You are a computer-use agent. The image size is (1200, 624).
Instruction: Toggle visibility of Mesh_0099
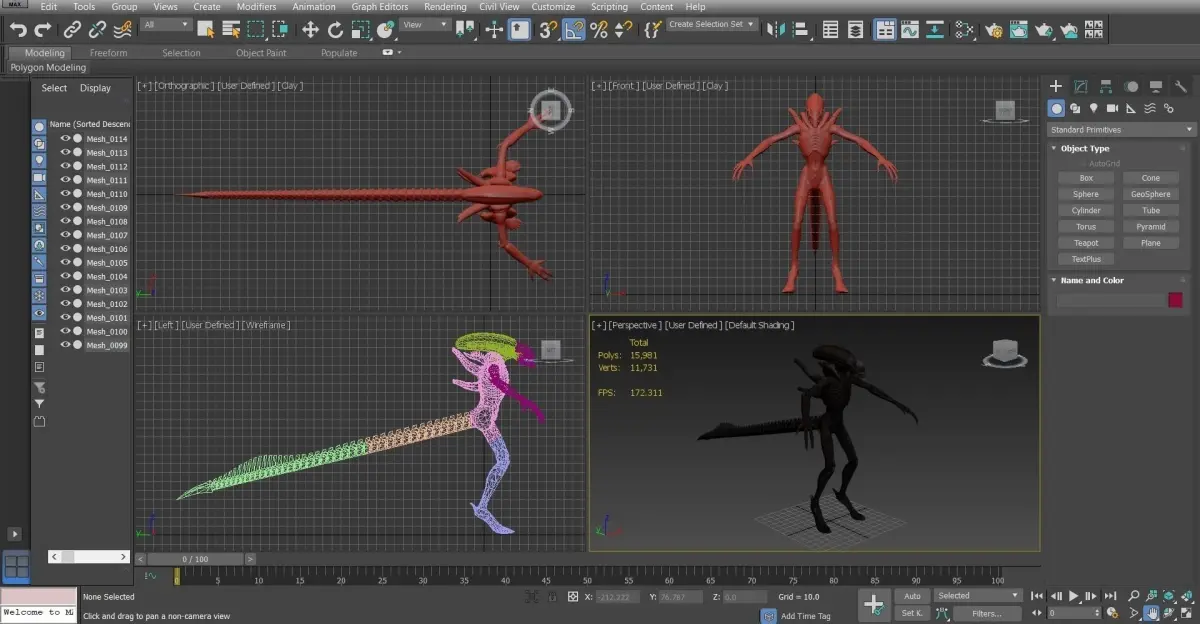[x=66, y=345]
